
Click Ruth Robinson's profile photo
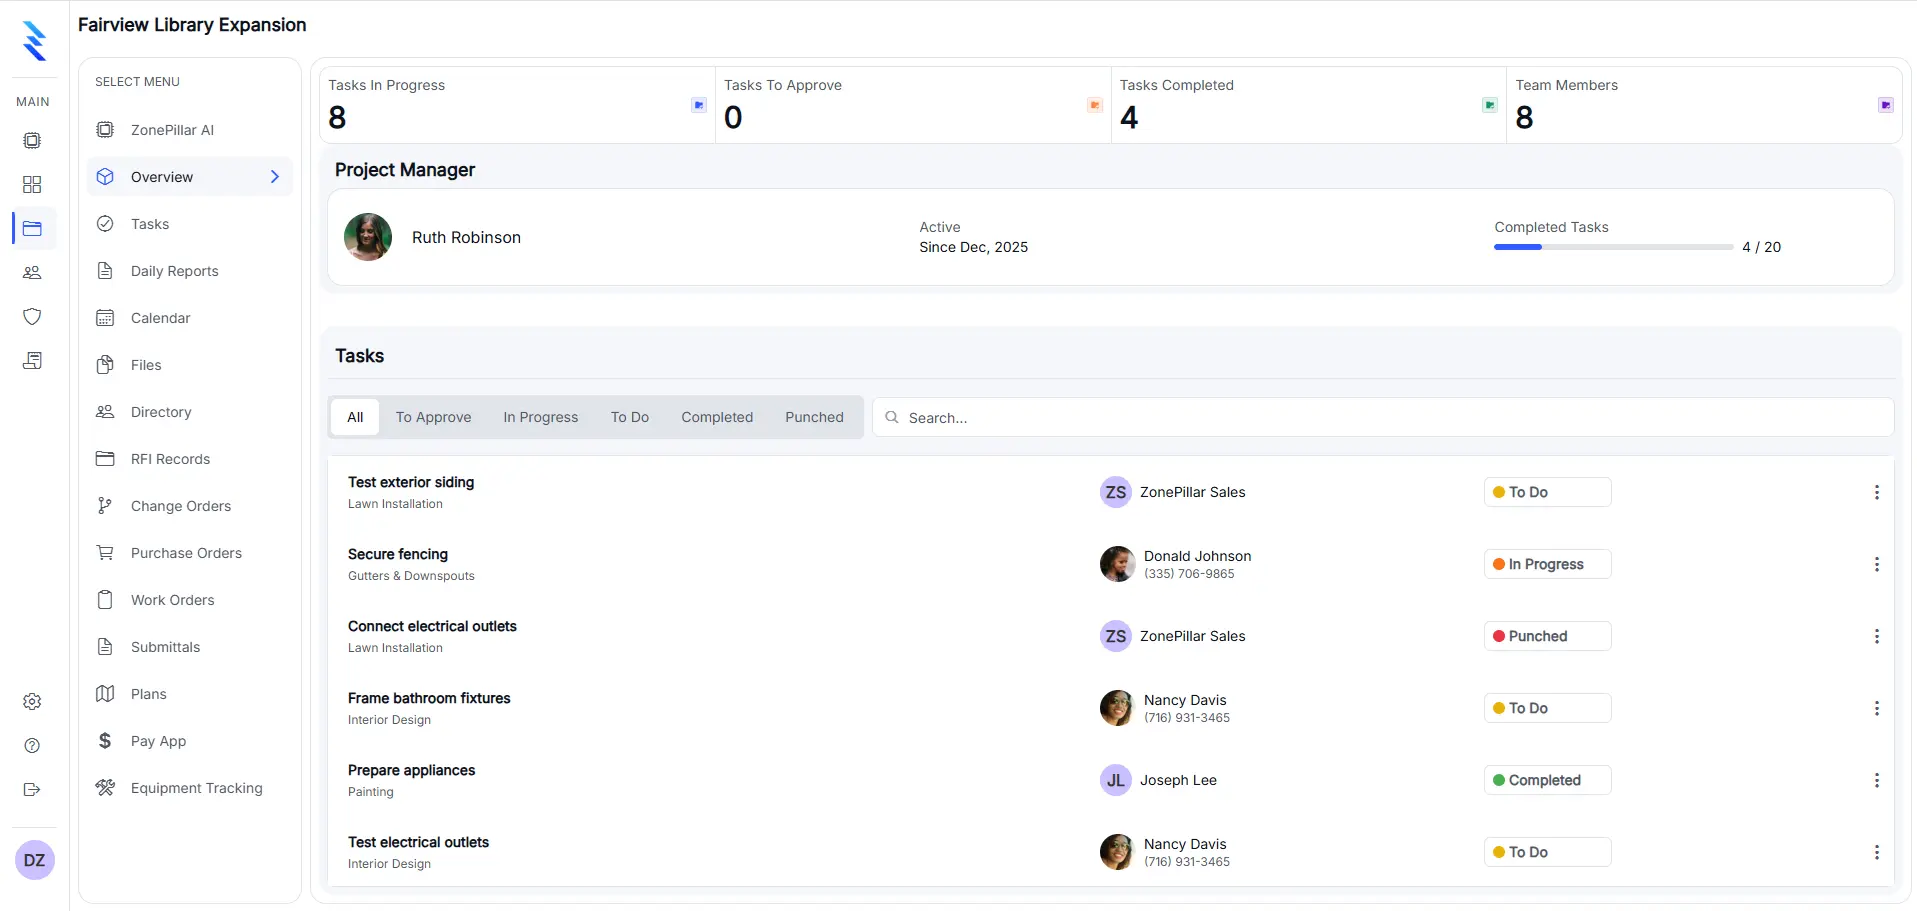tap(368, 237)
